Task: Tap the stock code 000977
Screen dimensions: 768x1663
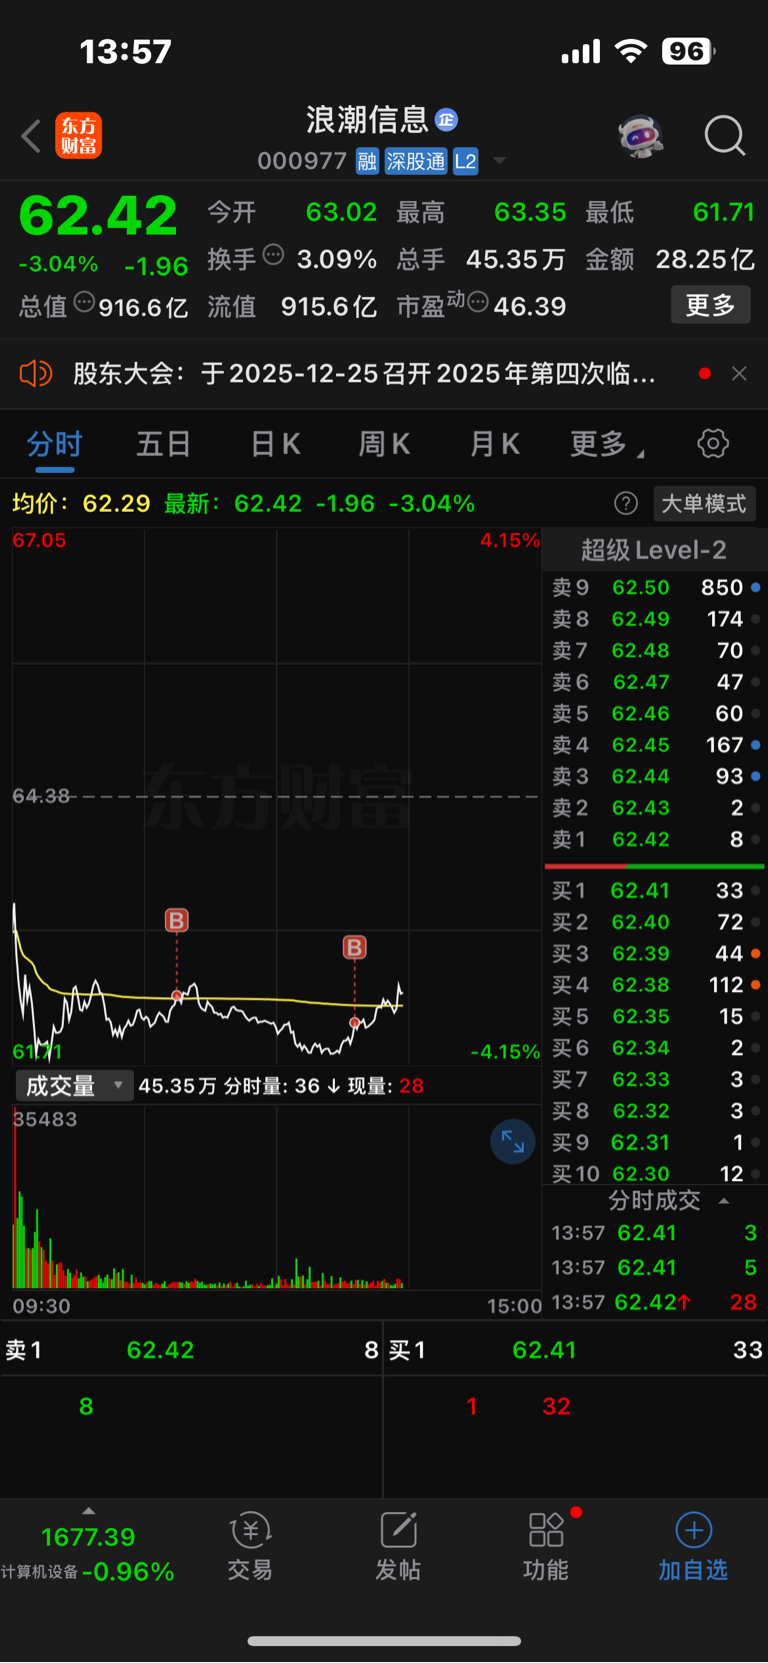Action: tap(302, 161)
